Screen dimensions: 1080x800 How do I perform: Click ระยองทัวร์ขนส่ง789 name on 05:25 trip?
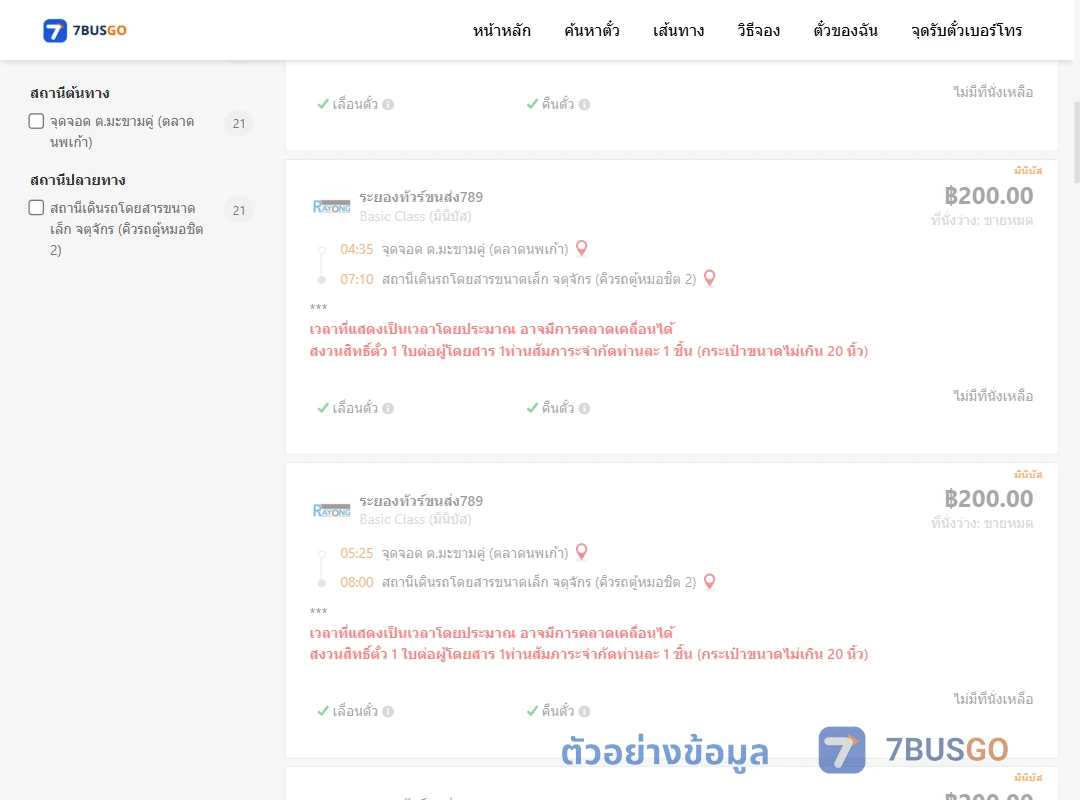tap(421, 501)
